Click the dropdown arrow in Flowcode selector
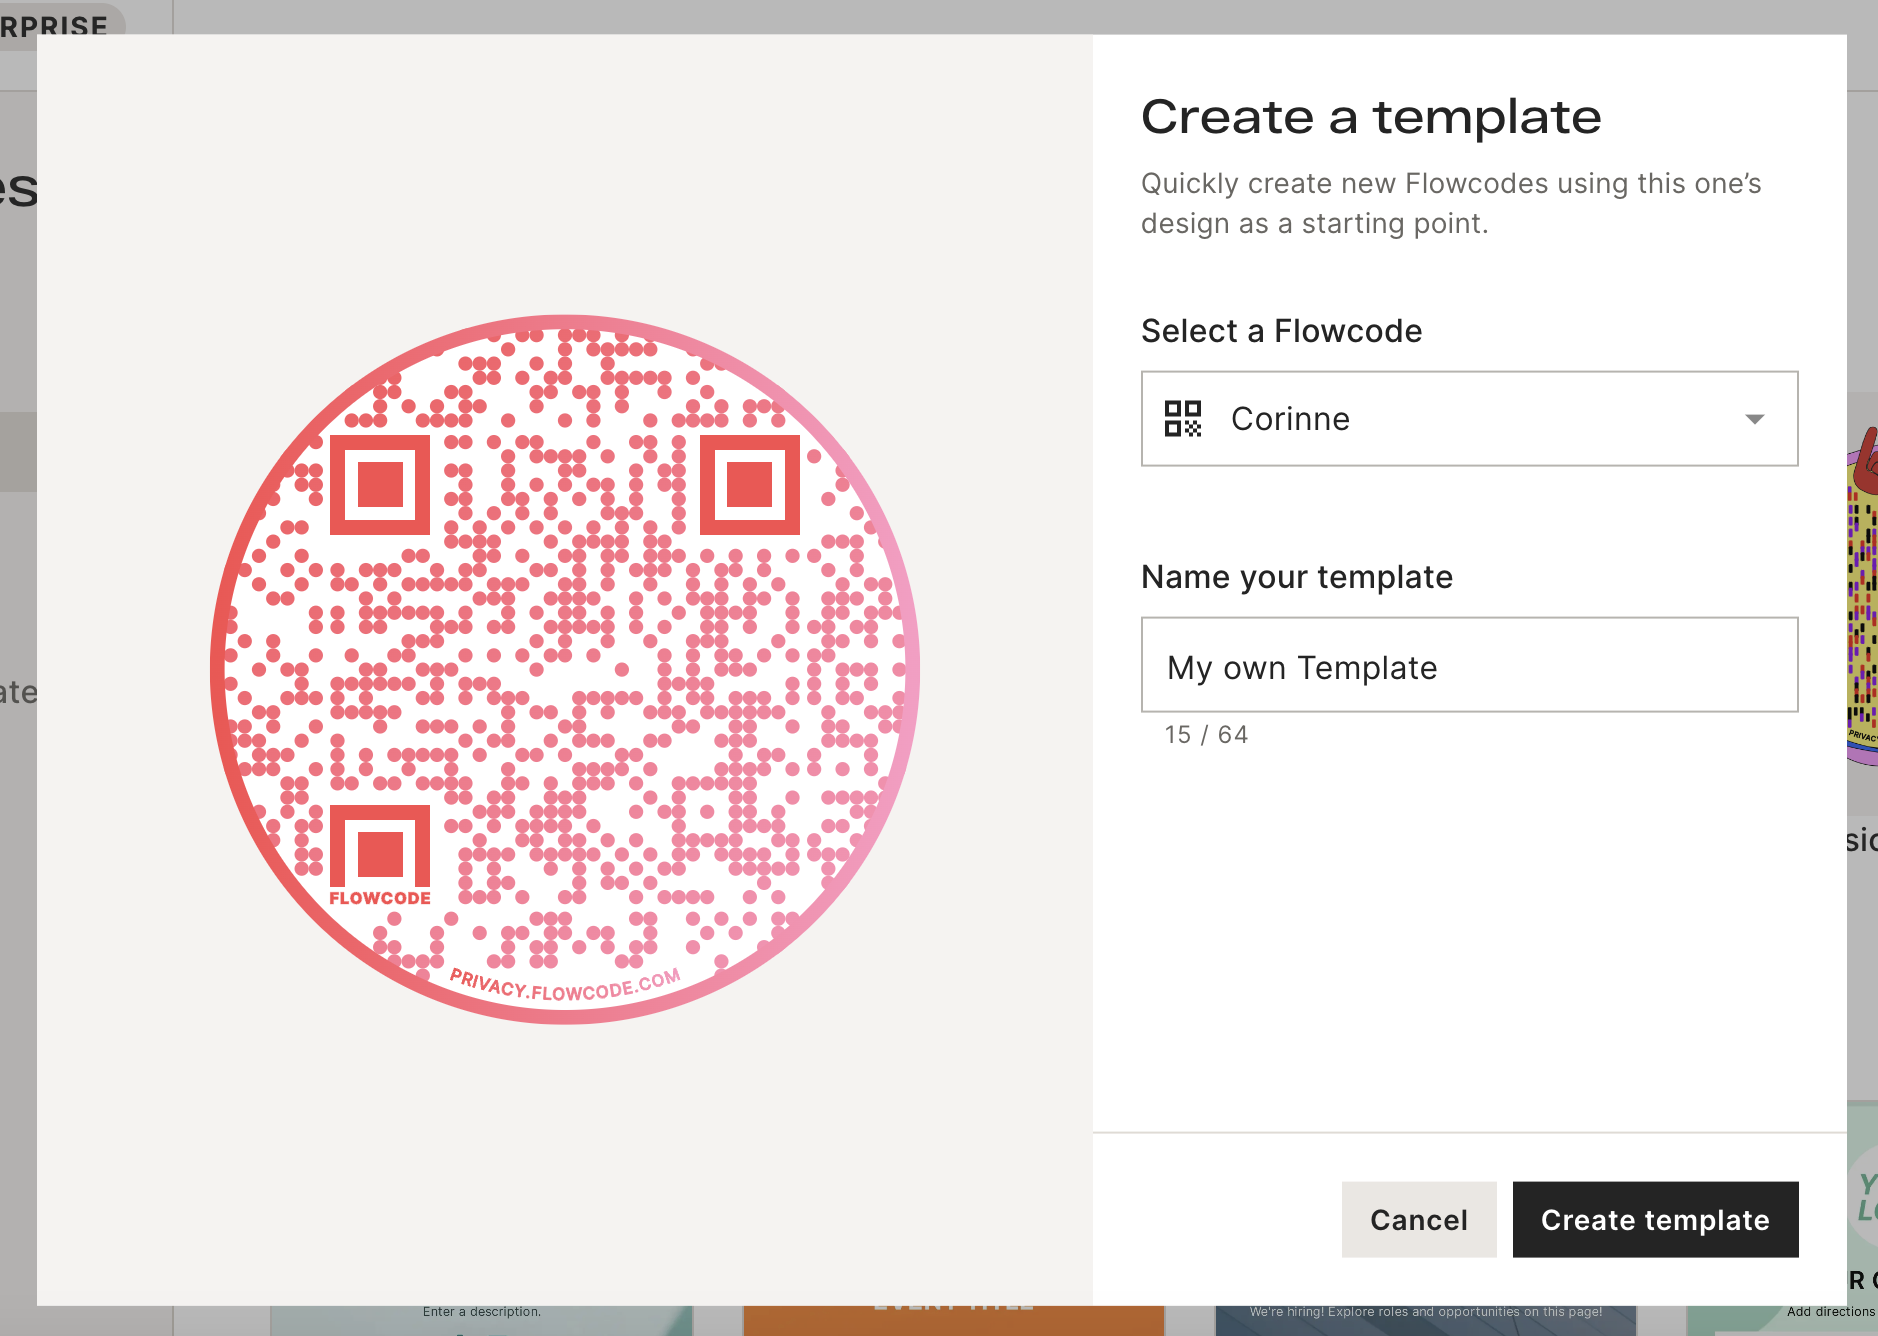Screen dimensions: 1878x1336 coord(1754,419)
